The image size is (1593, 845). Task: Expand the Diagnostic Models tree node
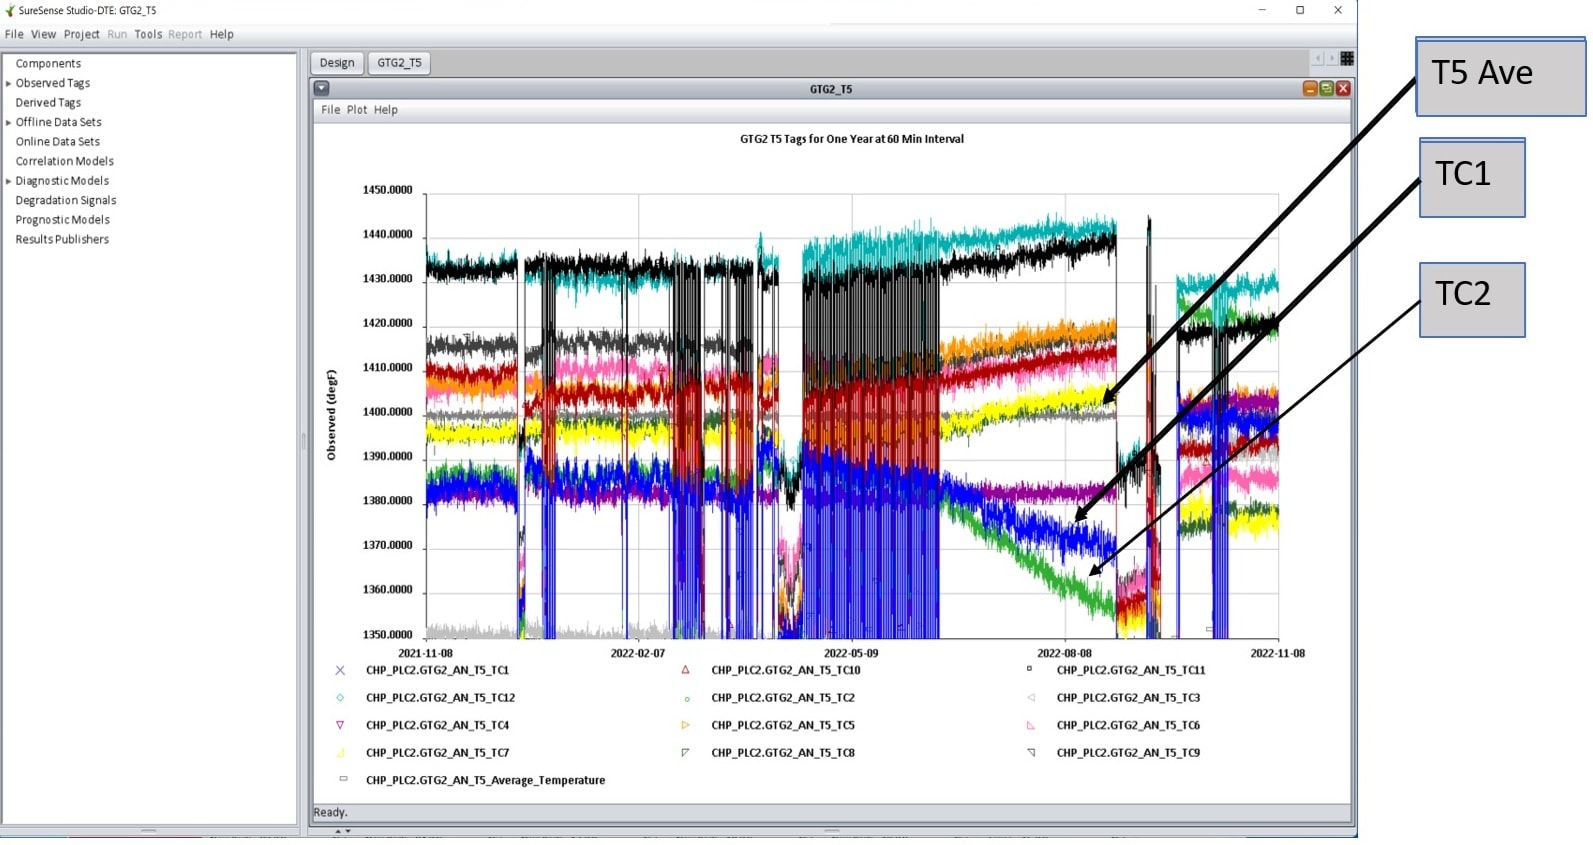tap(9, 182)
